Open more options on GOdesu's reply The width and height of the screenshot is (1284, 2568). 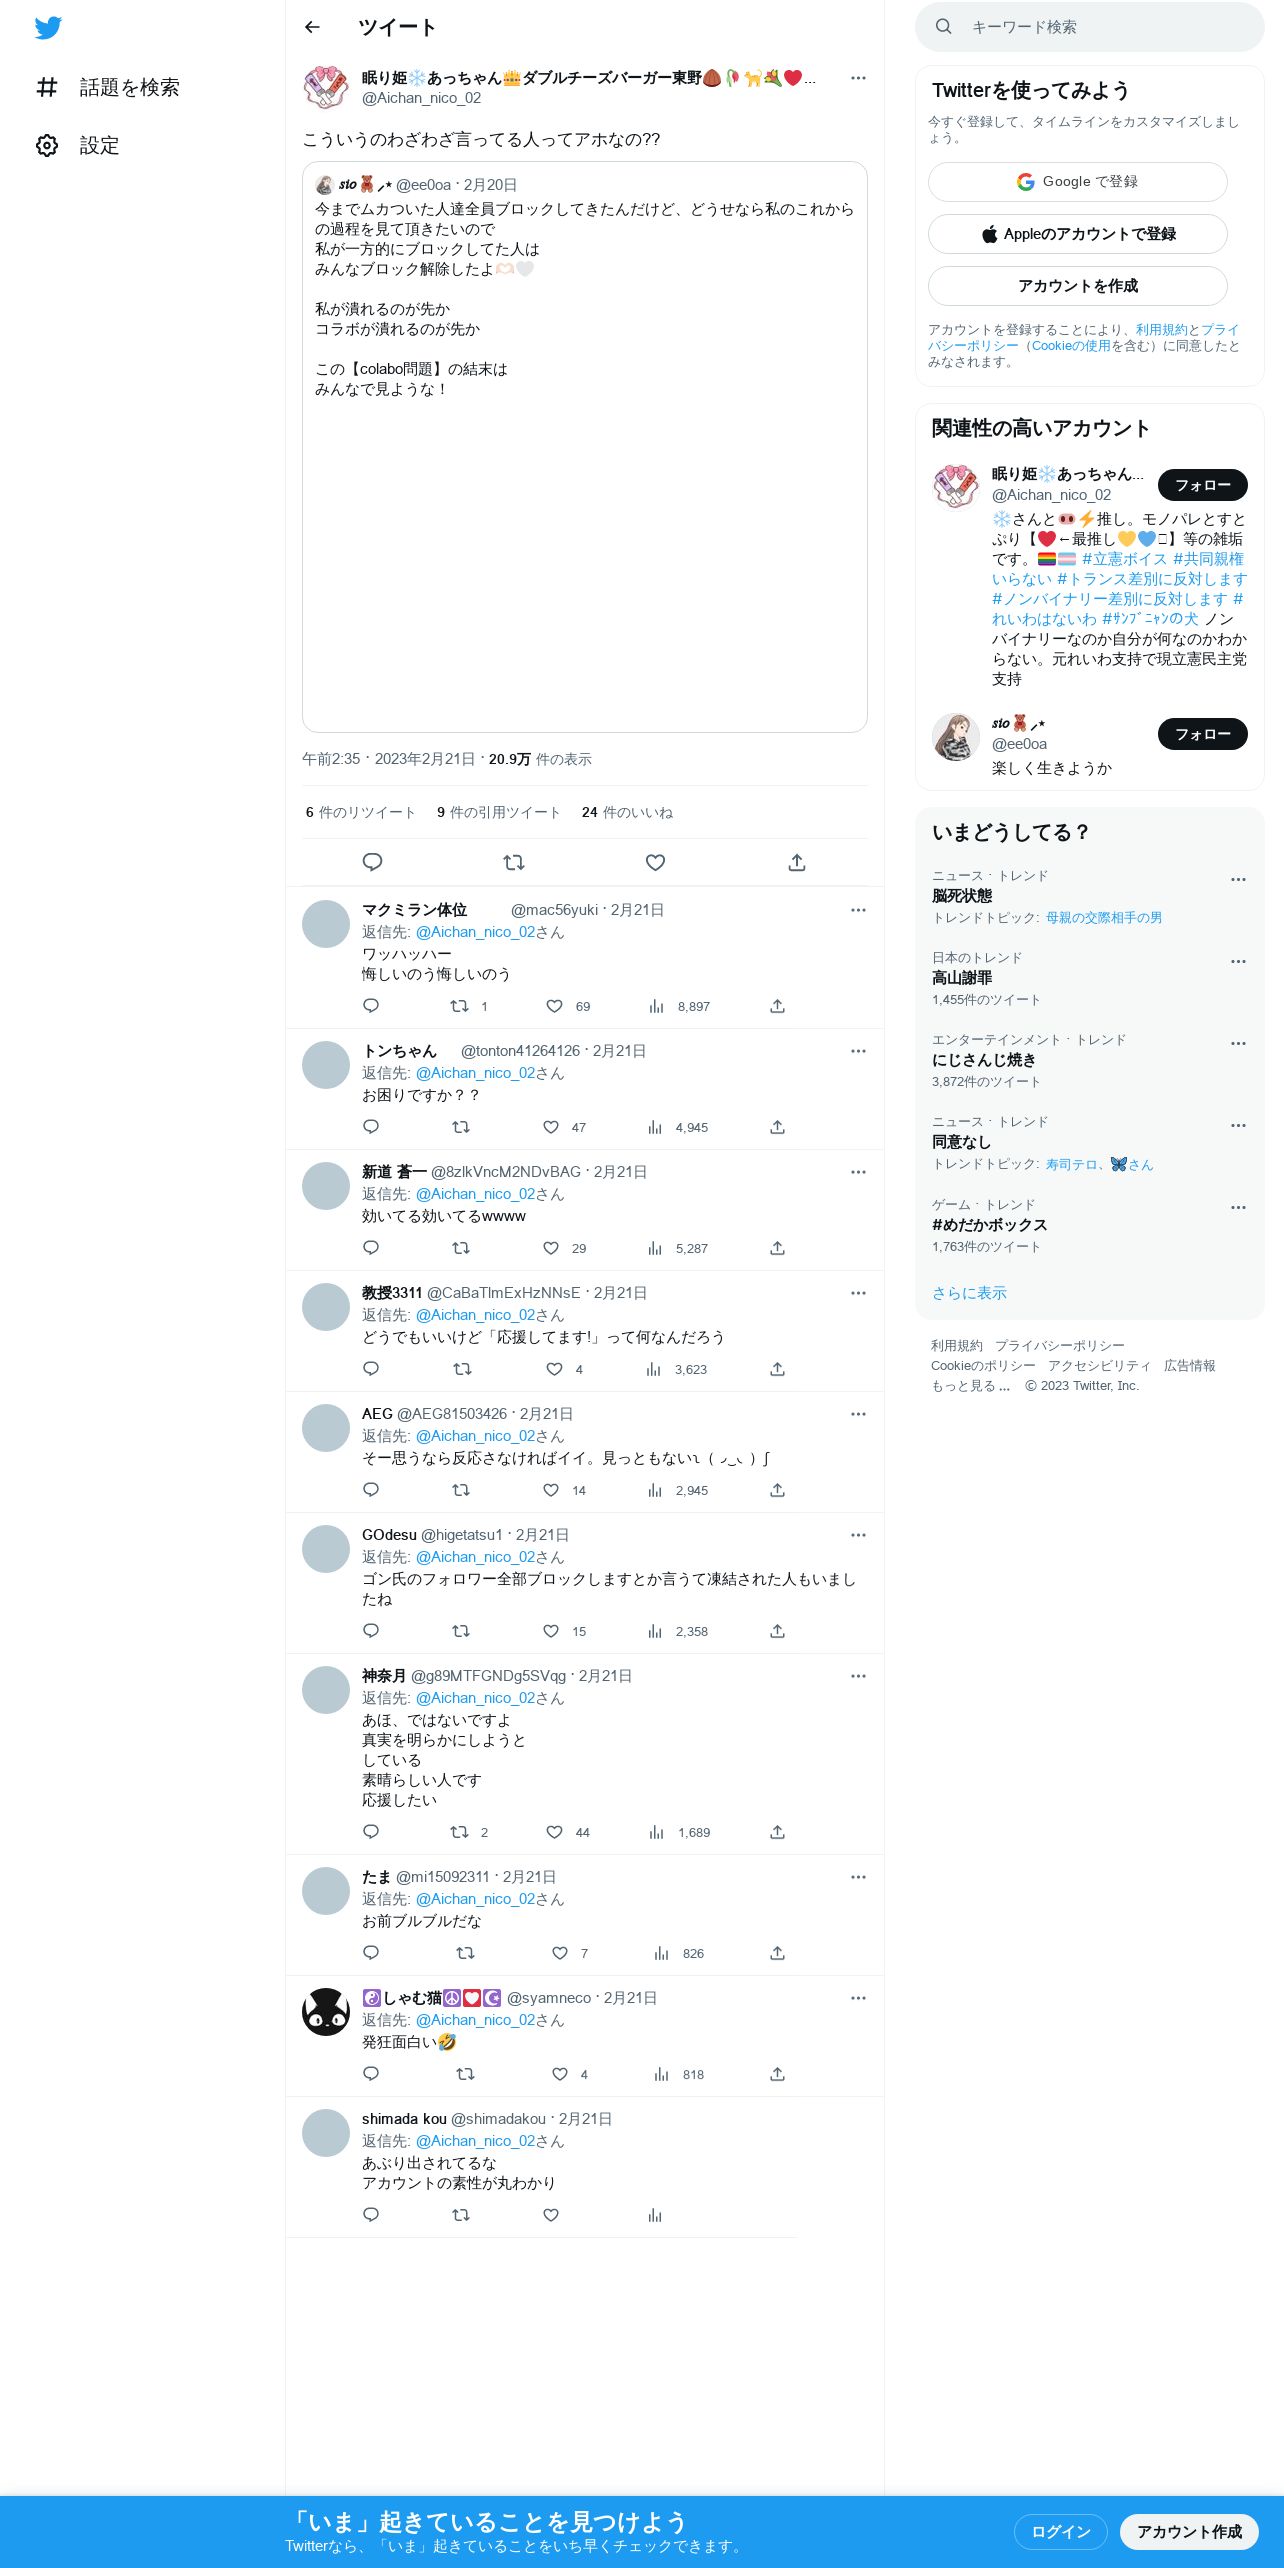coord(858,1535)
